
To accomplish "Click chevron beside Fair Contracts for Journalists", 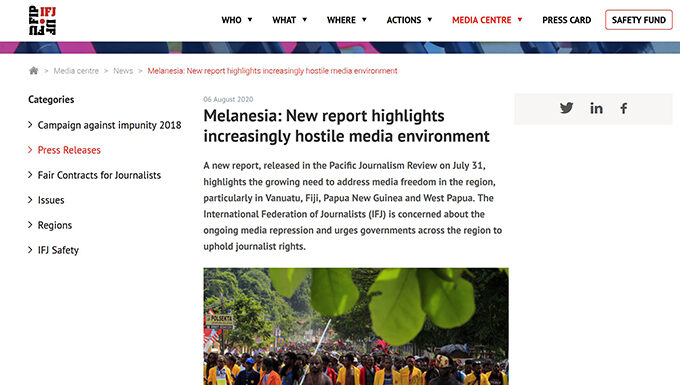I will (x=30, y=175).
